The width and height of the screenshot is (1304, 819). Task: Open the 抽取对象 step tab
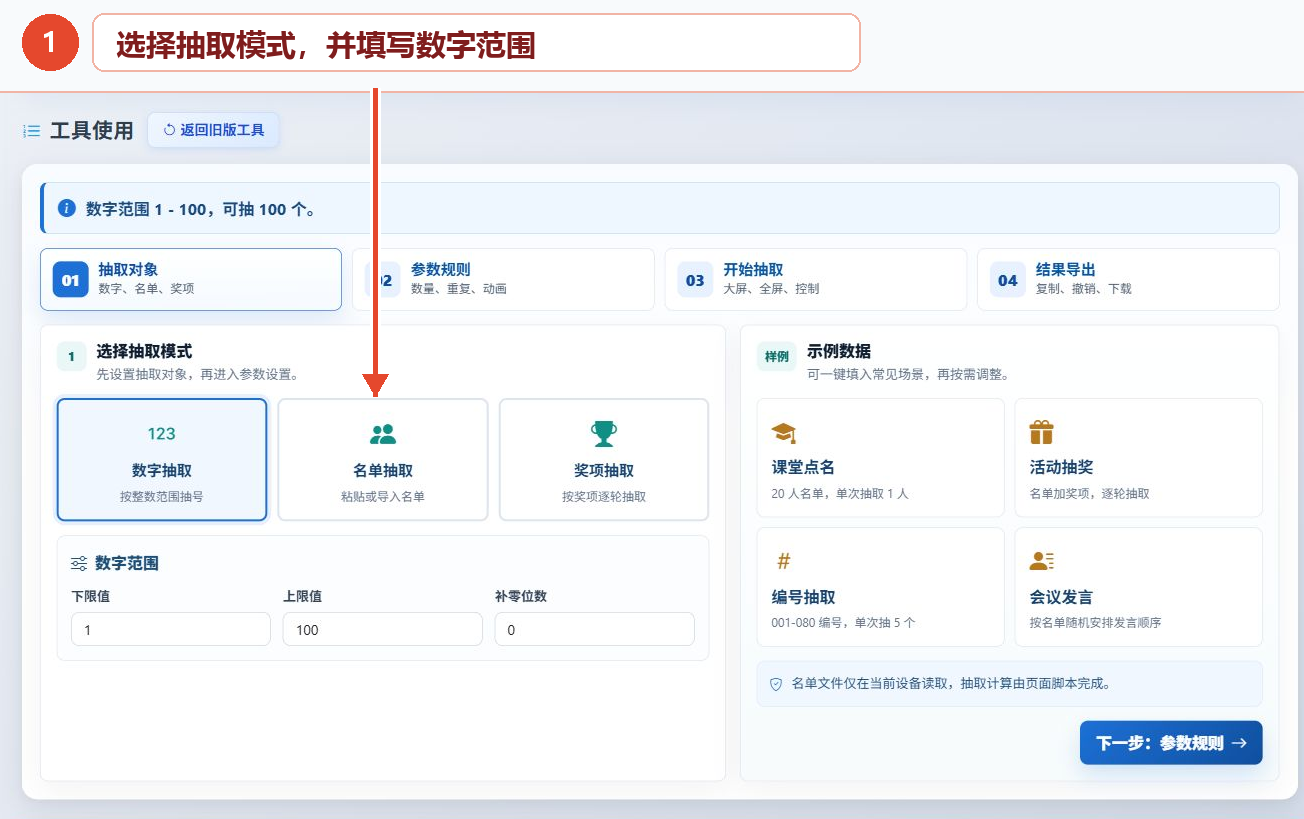191,279
